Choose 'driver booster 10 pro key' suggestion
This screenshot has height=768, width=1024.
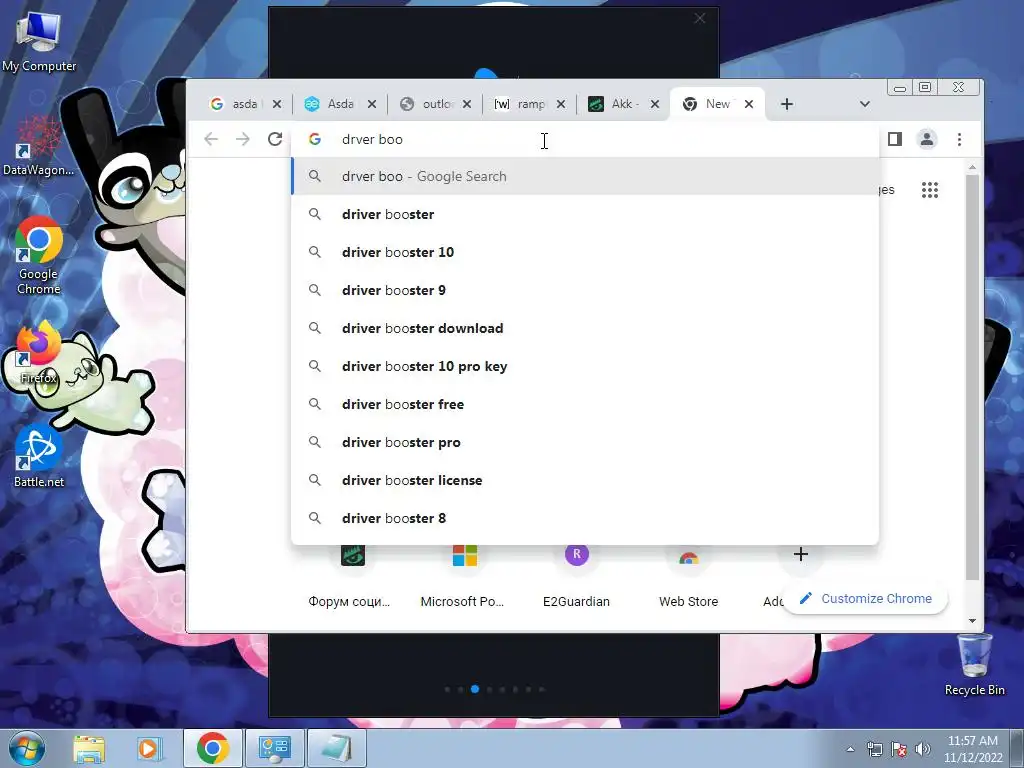click(x=585, y=366)
